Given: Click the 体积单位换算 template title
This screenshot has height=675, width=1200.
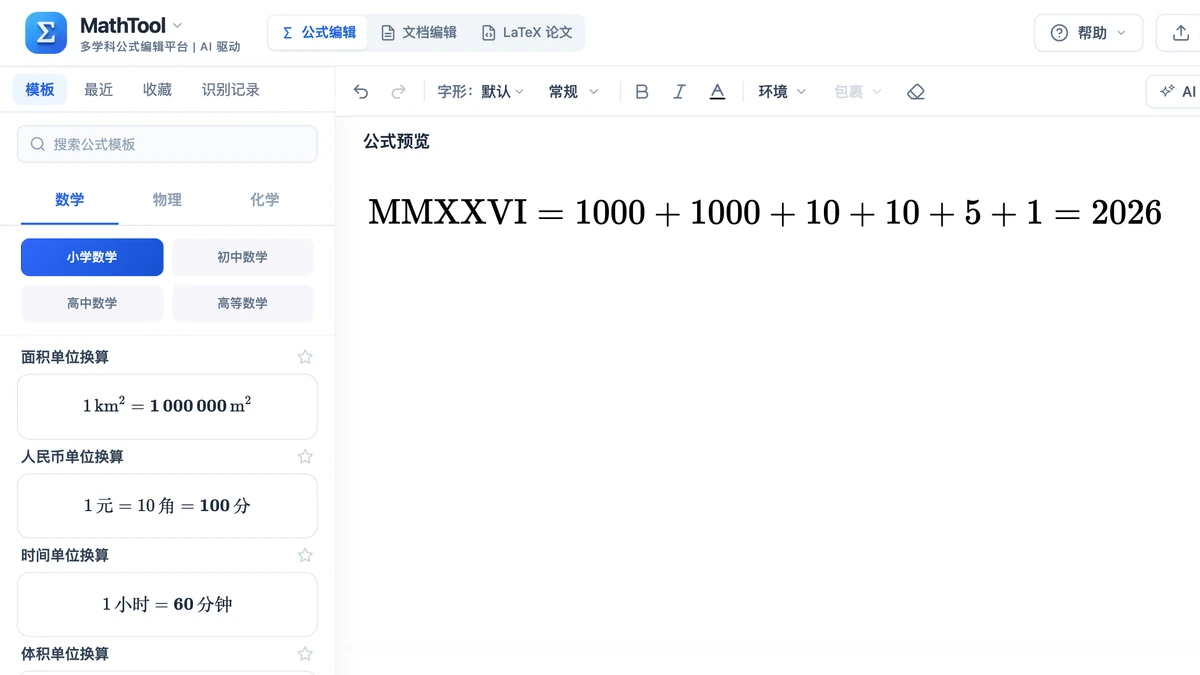Looking at the screenshot, I should (x=65, y=654).
